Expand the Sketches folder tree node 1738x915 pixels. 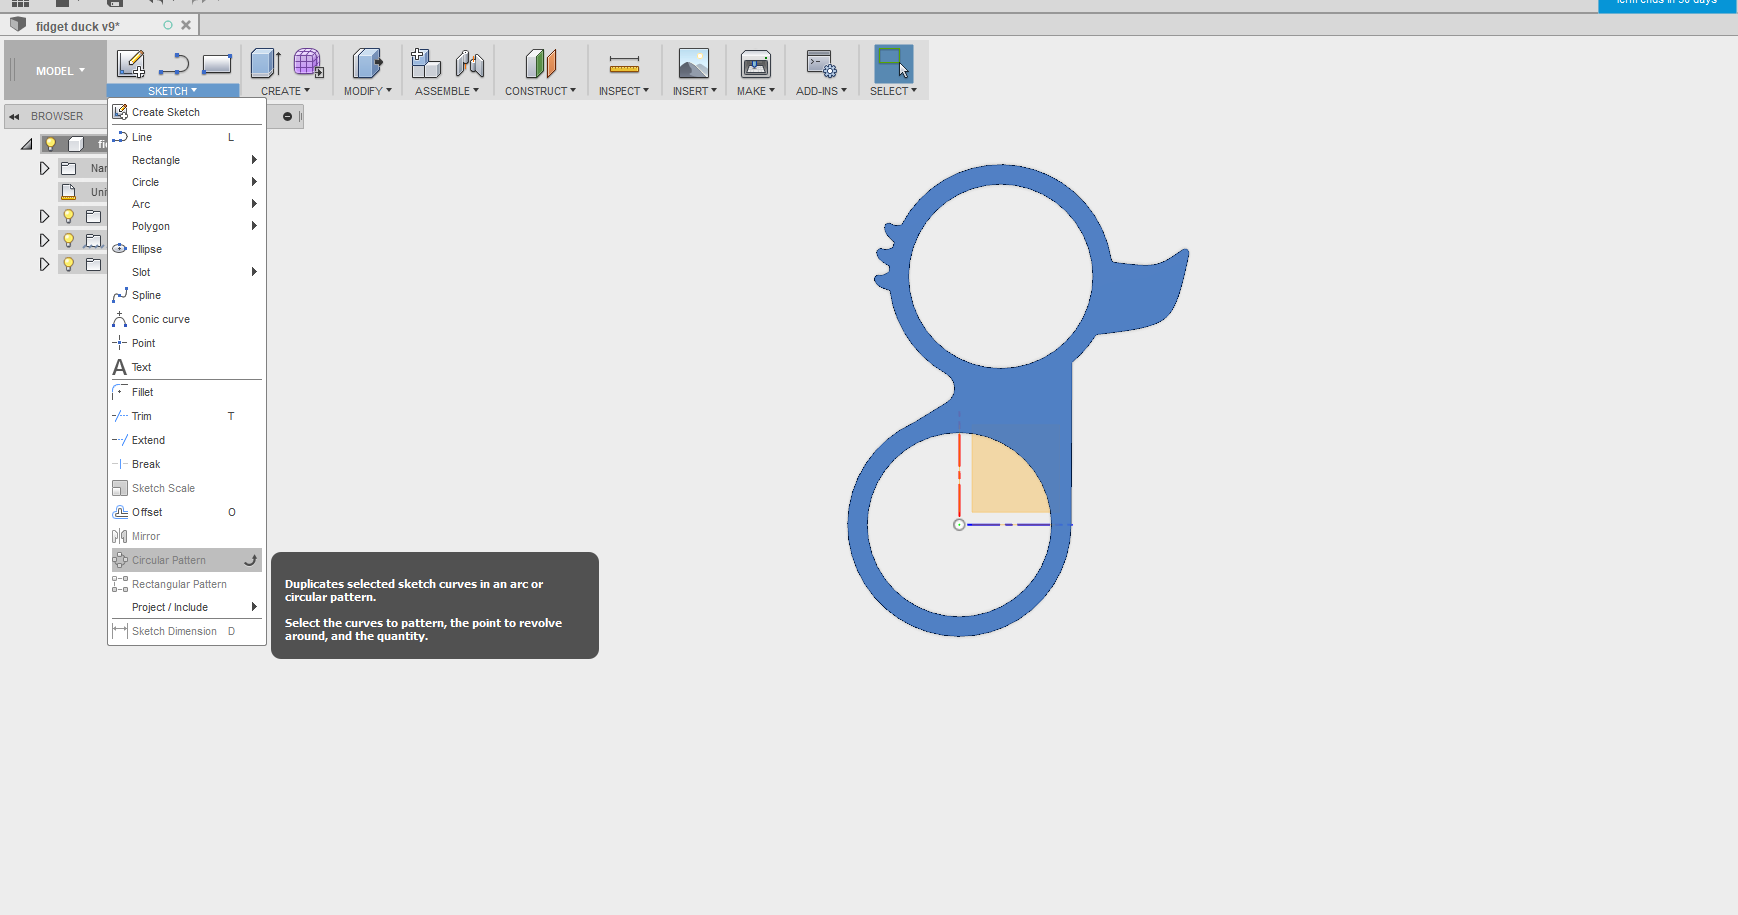coord(44,240)
